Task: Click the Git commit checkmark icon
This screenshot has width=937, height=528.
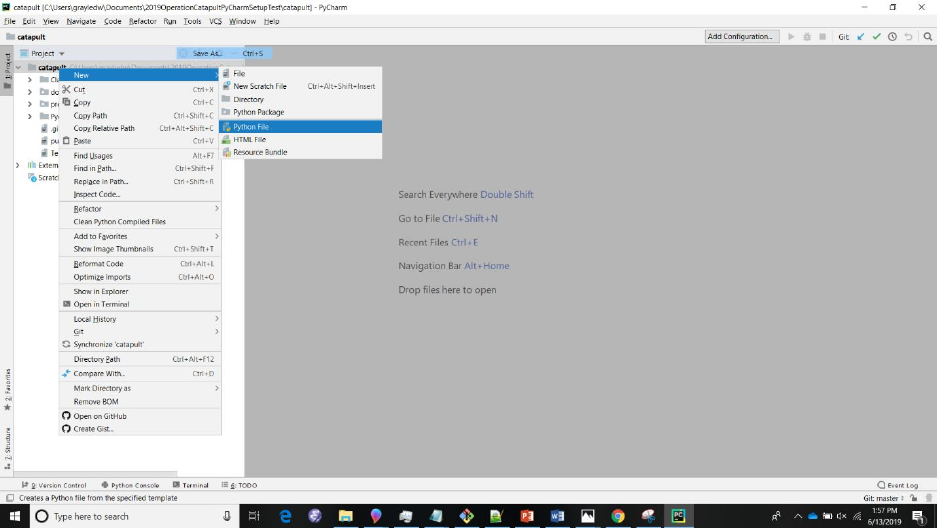Action: (876, 36)
